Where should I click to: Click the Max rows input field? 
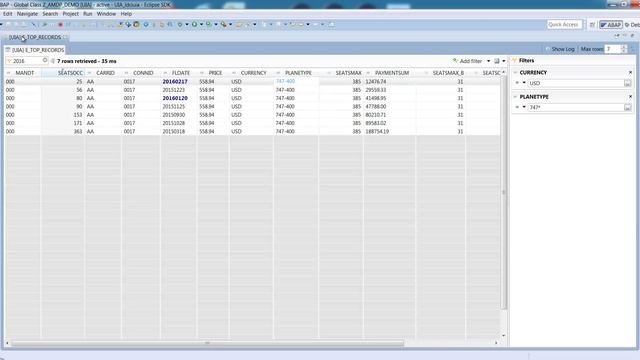(612, 49)
